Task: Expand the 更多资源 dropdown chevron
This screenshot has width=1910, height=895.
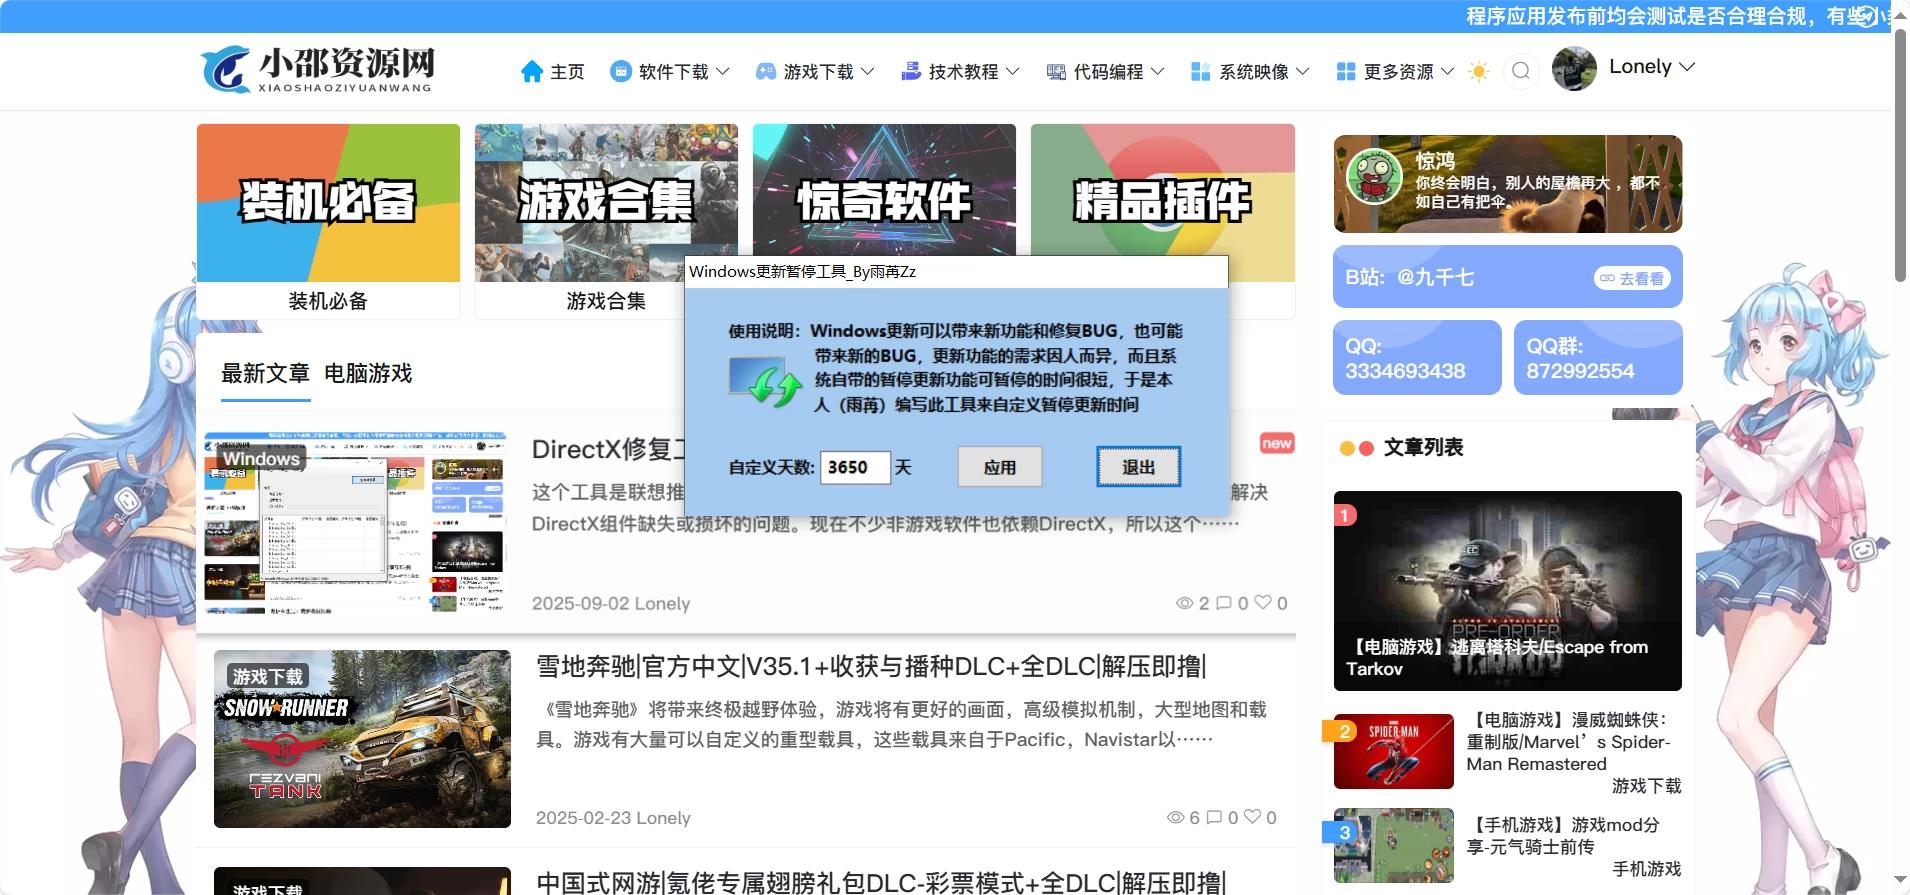Action: [1447, 72]
